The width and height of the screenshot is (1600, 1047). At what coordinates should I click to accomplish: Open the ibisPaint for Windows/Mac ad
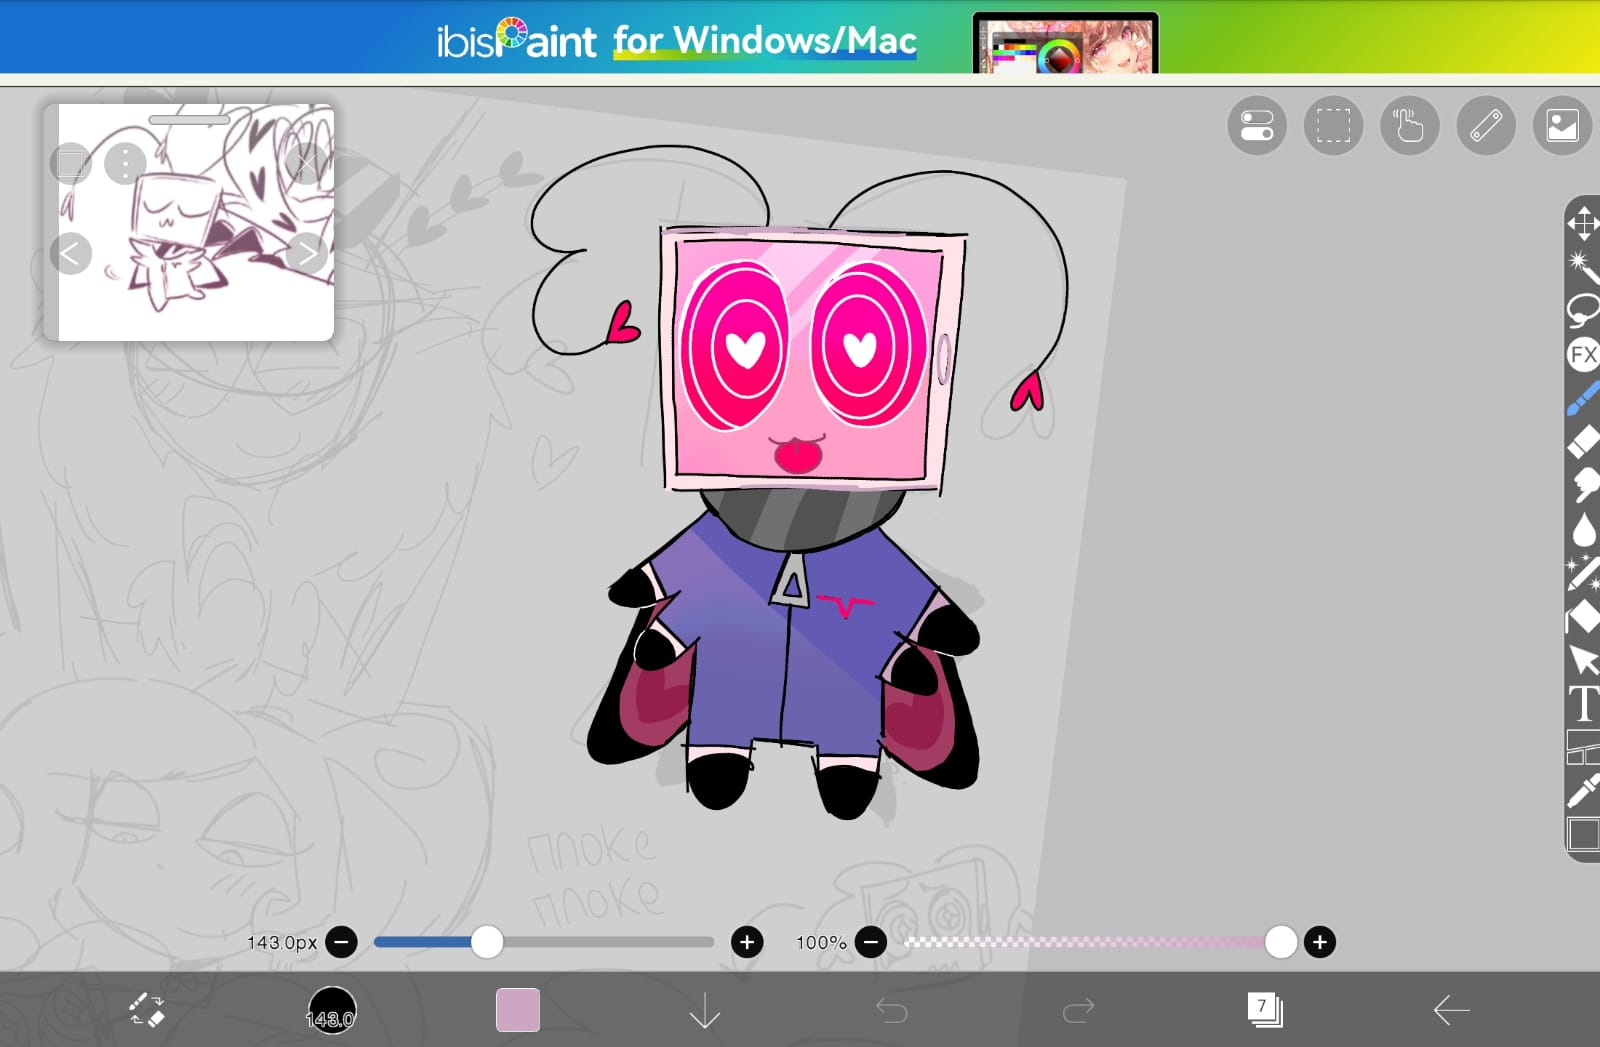pos(800,37)
